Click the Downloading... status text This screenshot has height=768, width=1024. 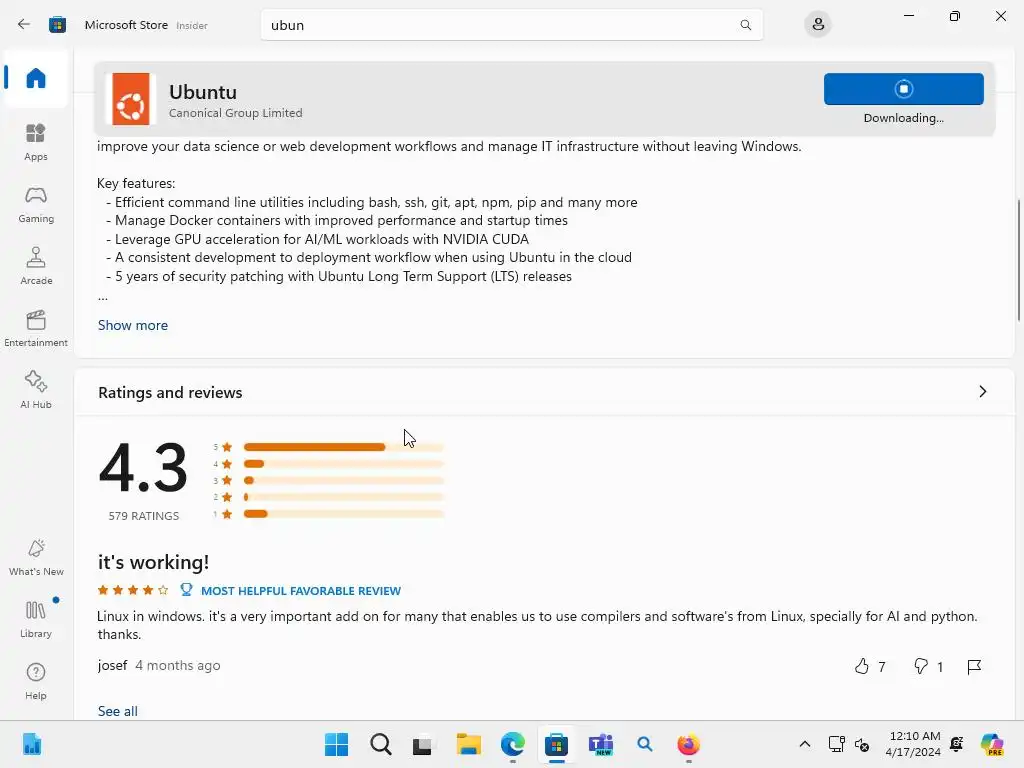(903, 118)
